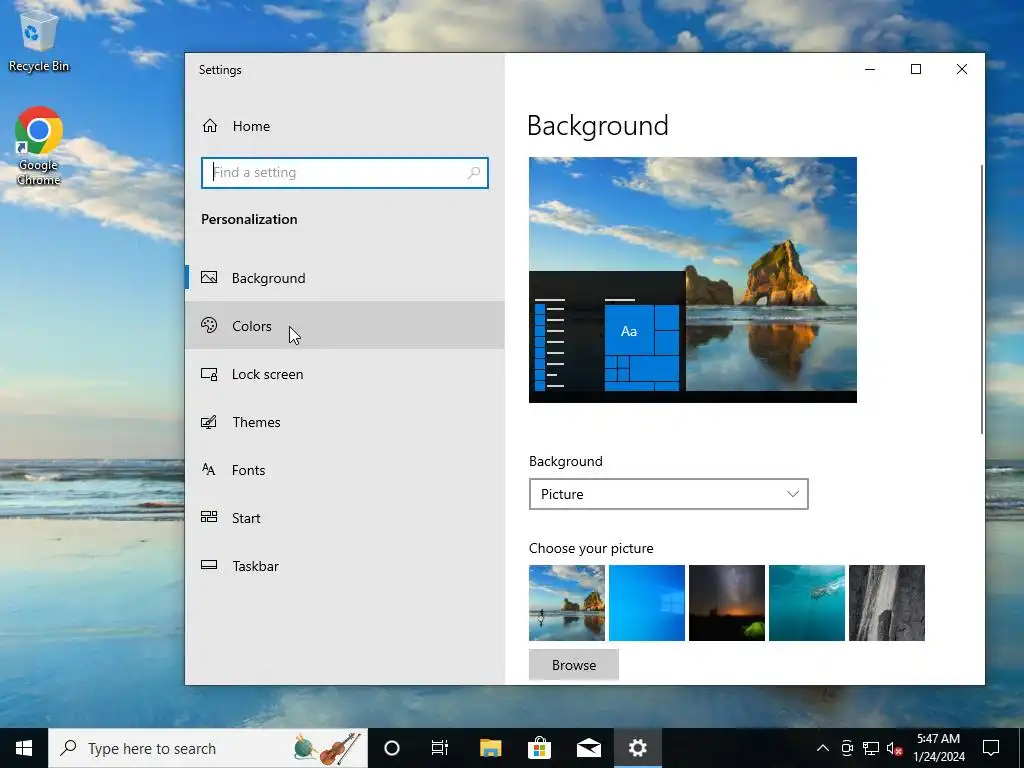Viewport: 1024px width, 768px height.
Task: Open the Fonts settings page
Action: tap(345, 470)
